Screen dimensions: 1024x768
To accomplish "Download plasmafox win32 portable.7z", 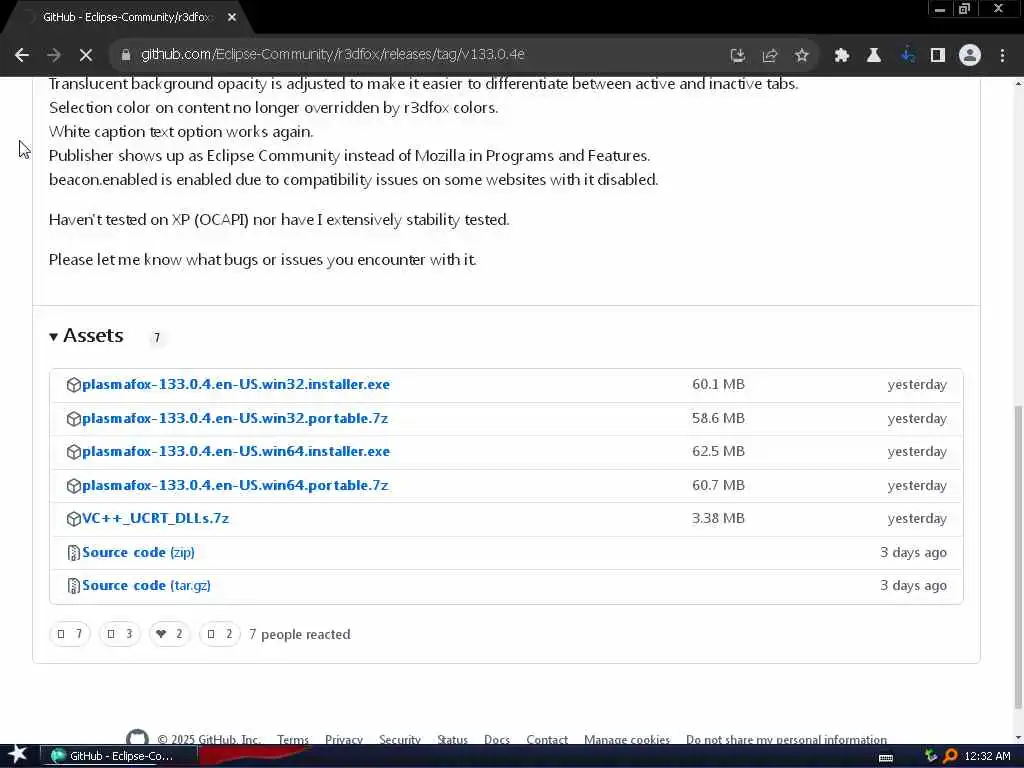I will 235,419.
